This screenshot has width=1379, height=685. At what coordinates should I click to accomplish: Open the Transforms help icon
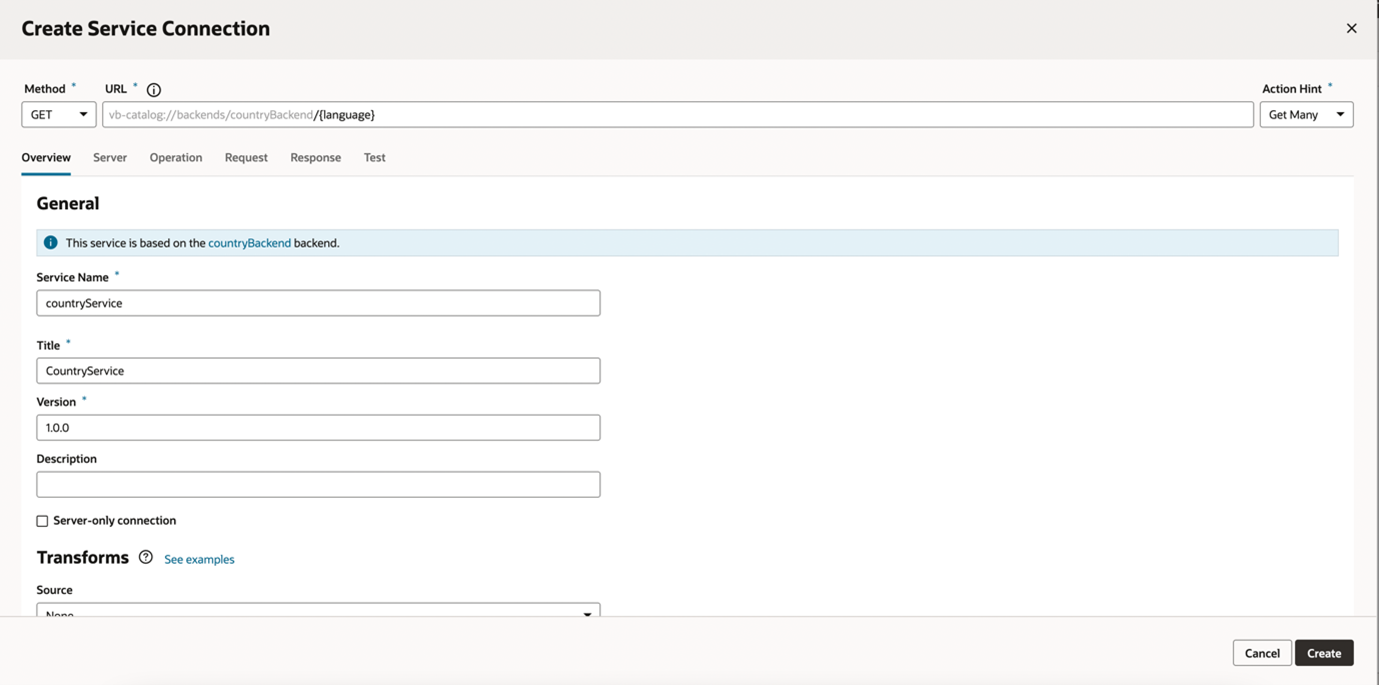(x=145, y=557)
